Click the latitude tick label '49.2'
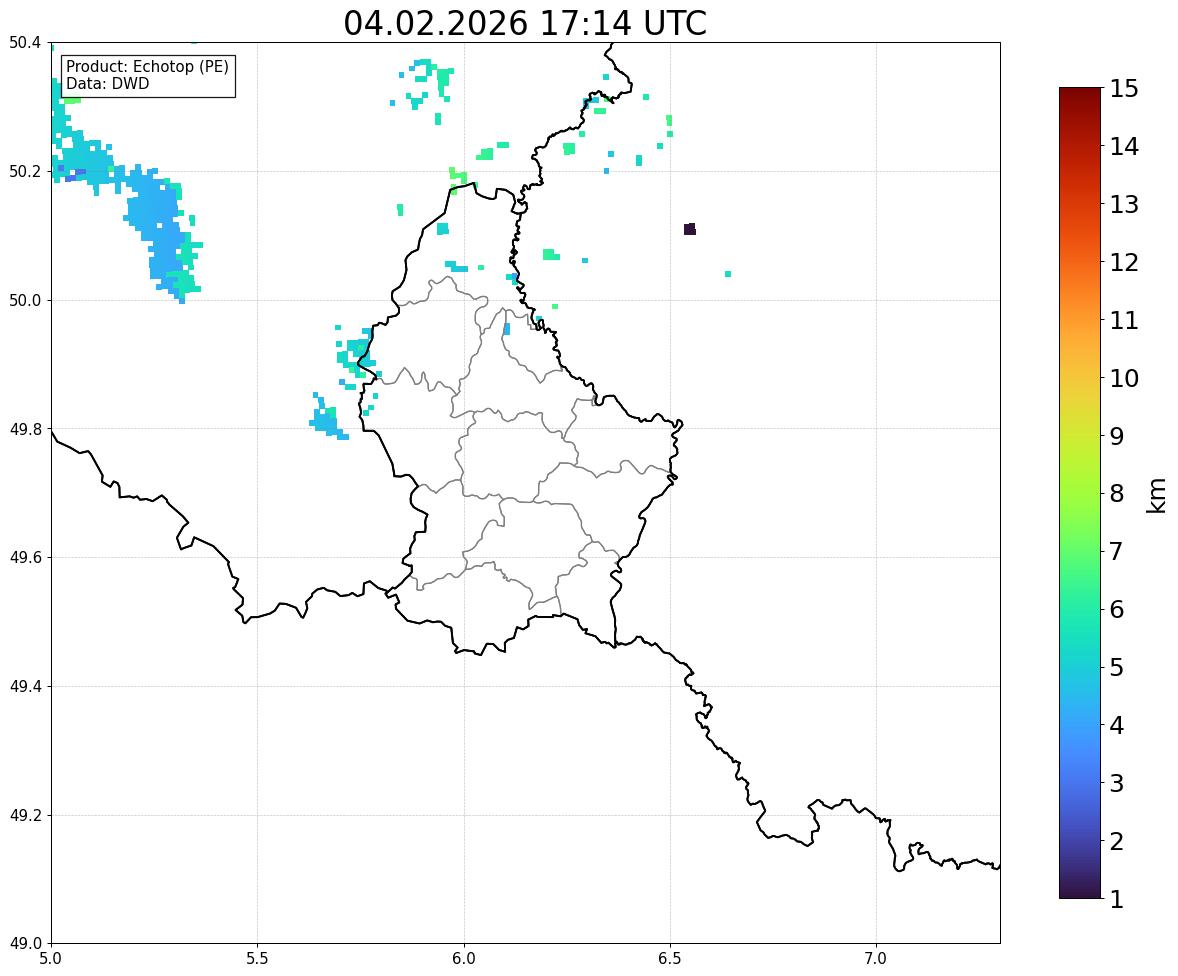This screenshot has width=1178, height=976. click(x=24, y=815)
